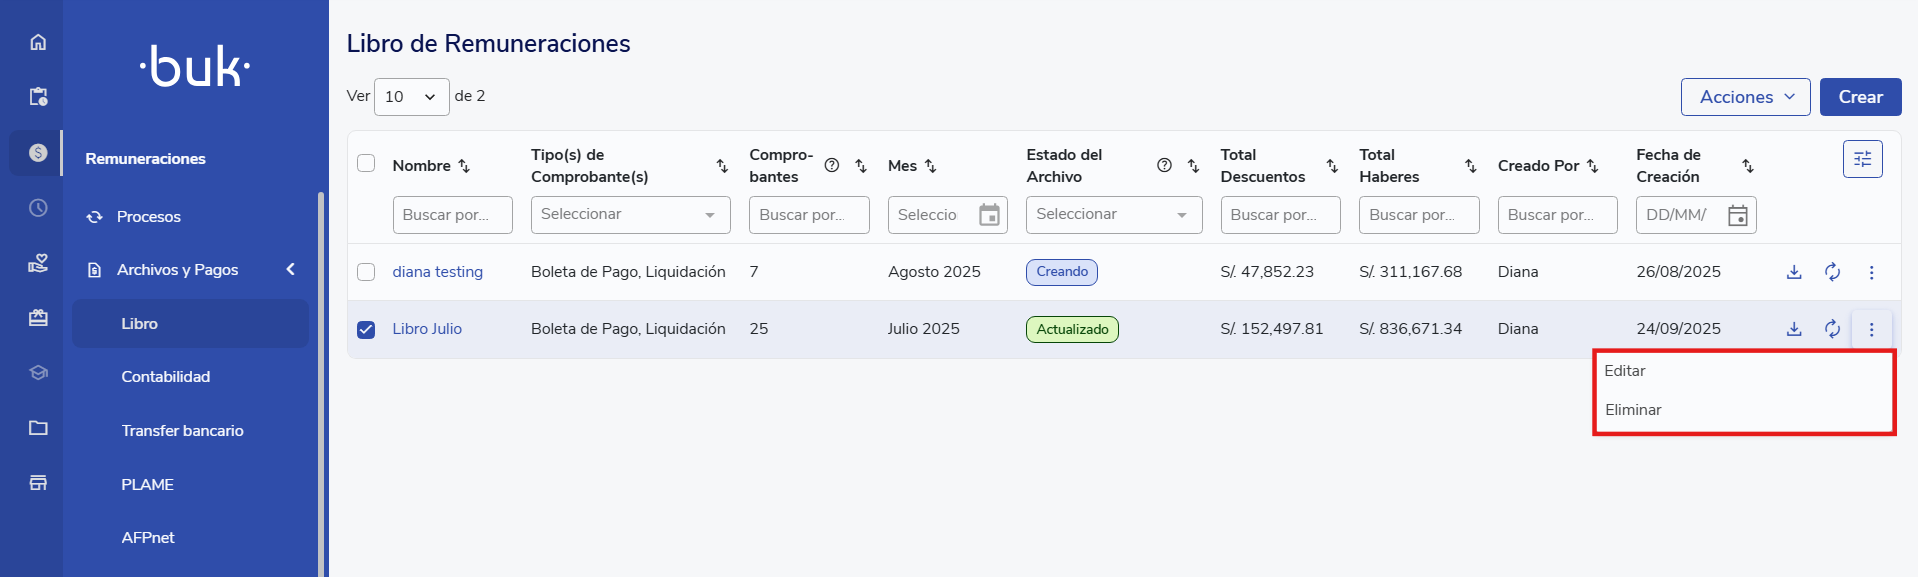Uncheck the Libro Julio row checkbox

coord(366,329)
